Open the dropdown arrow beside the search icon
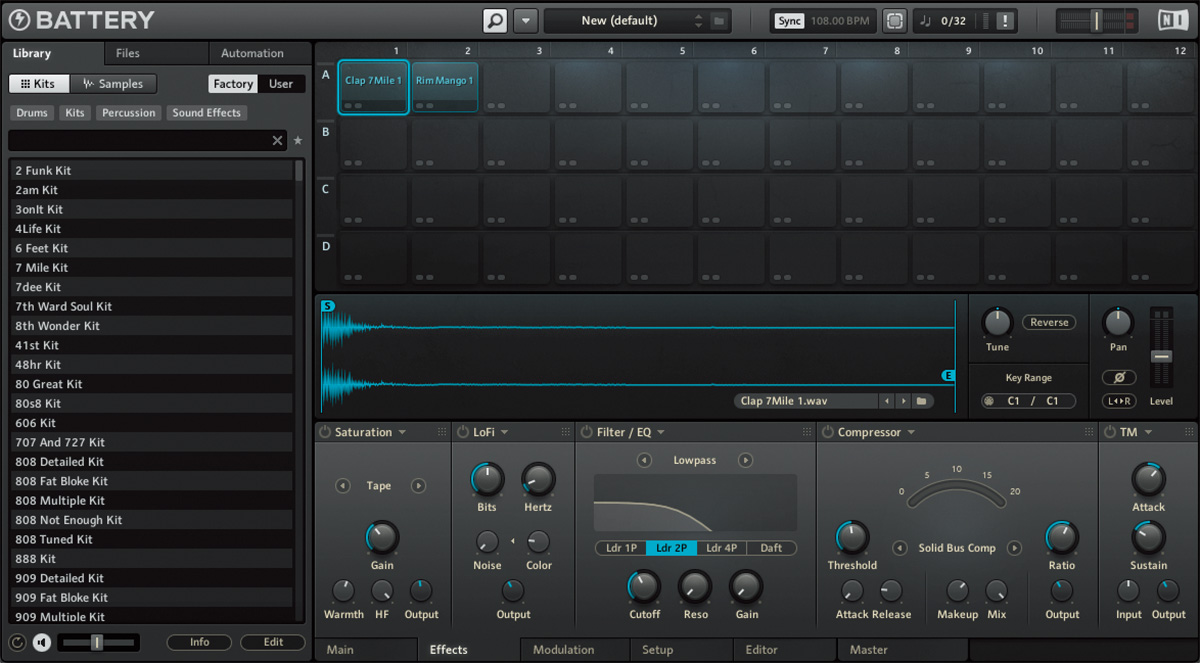This screenshot has height=663, width=1200. tap(526, 20)
